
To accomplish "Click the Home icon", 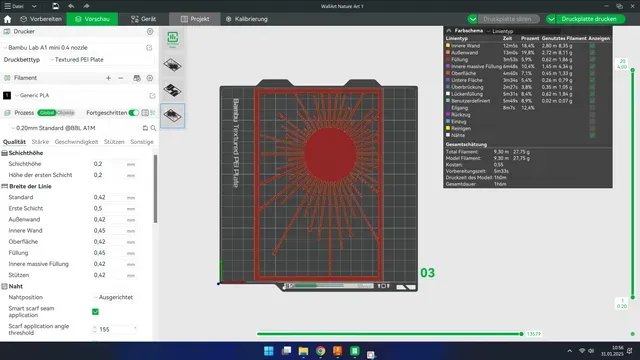I will (7, 19).
